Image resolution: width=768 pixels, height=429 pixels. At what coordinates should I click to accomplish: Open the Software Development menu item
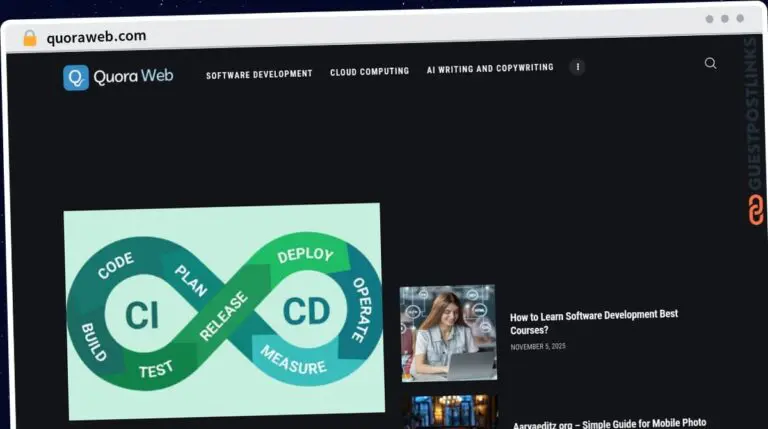(x=259, y=74)
